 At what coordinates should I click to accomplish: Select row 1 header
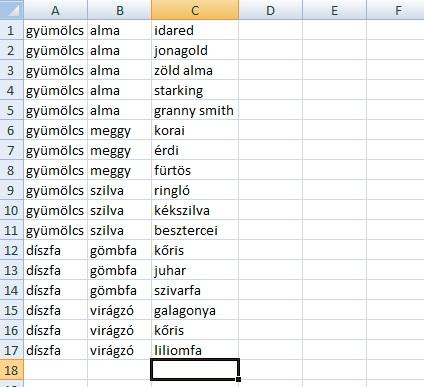[x=12, y=30]
